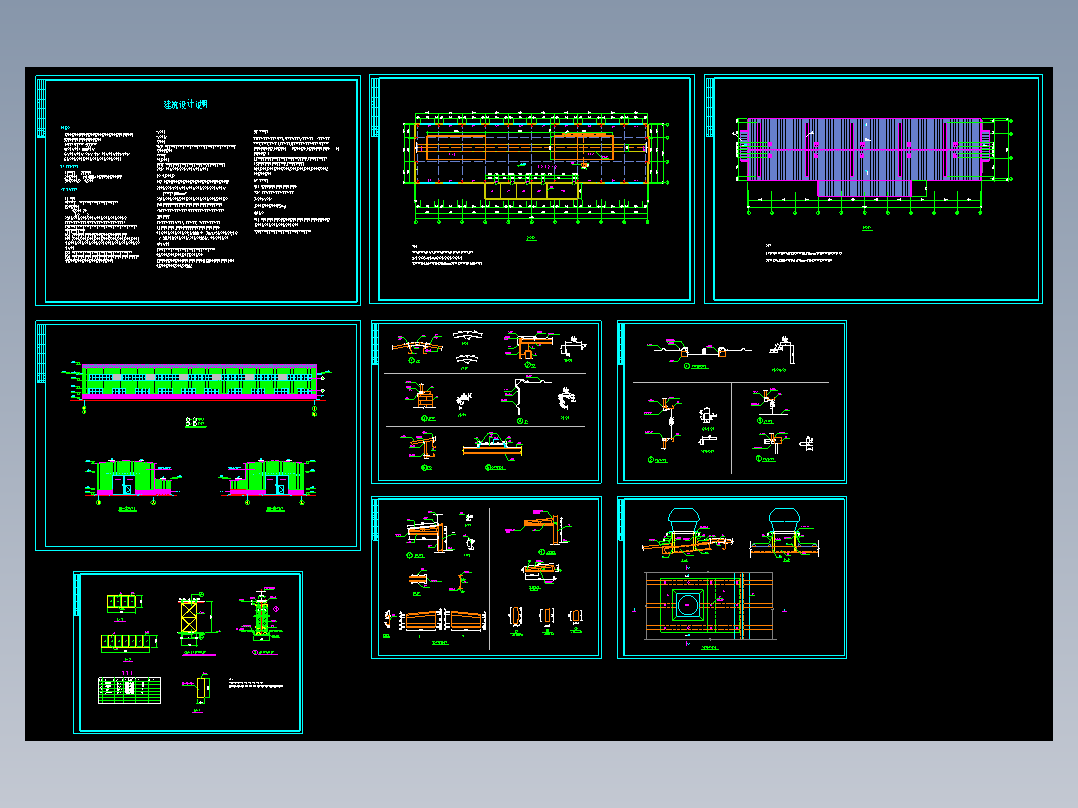Select the right roof ventilator section
Screen dimensions: 1078x808
point(784,534)
